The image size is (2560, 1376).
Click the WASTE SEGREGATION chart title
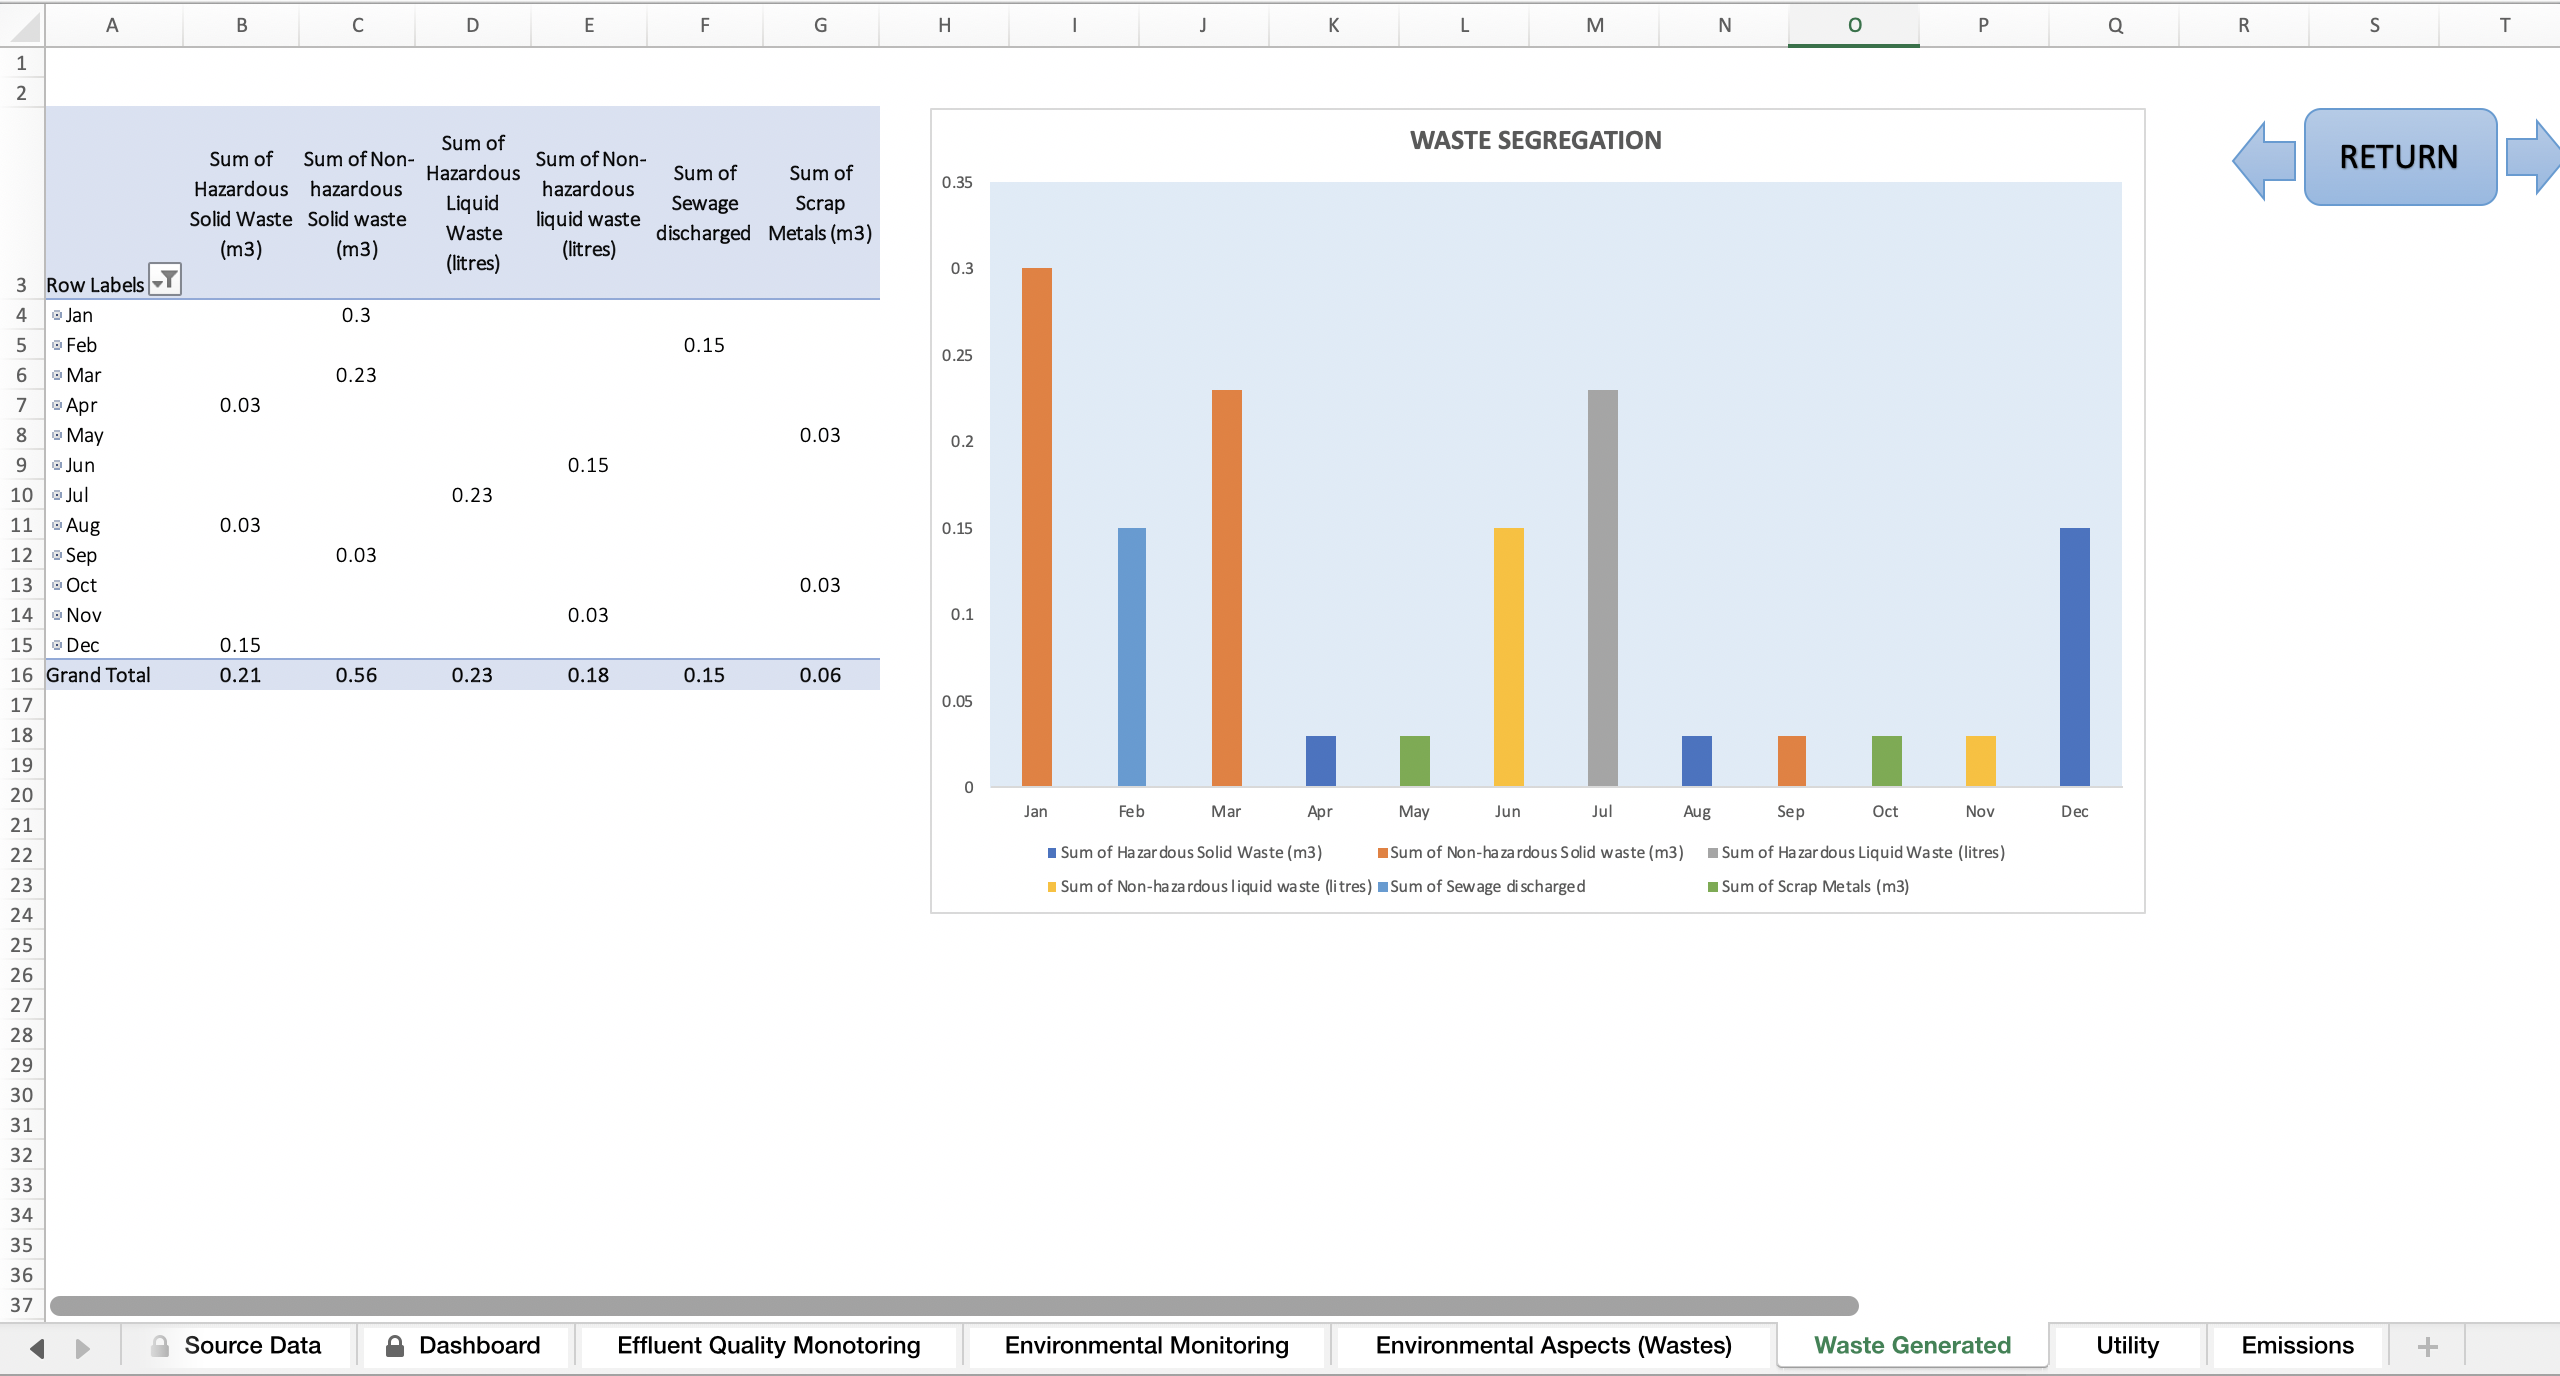[x=1536, y=140]
